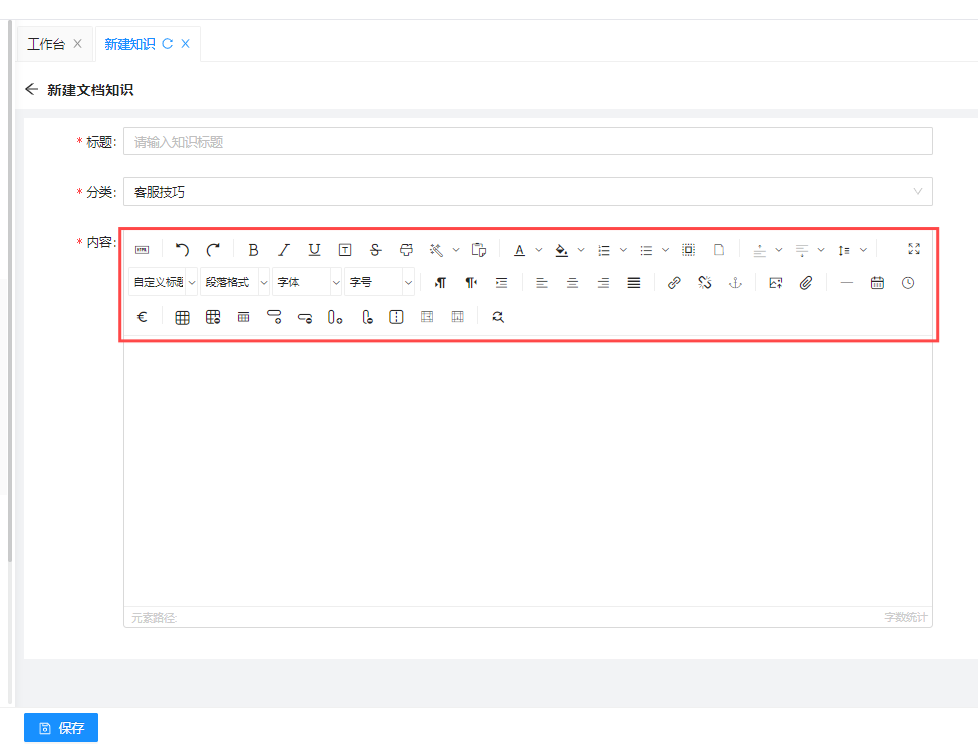Screen dimensions: 978x744
Task: Click the 保存 save button
Action: coord(61,728)
